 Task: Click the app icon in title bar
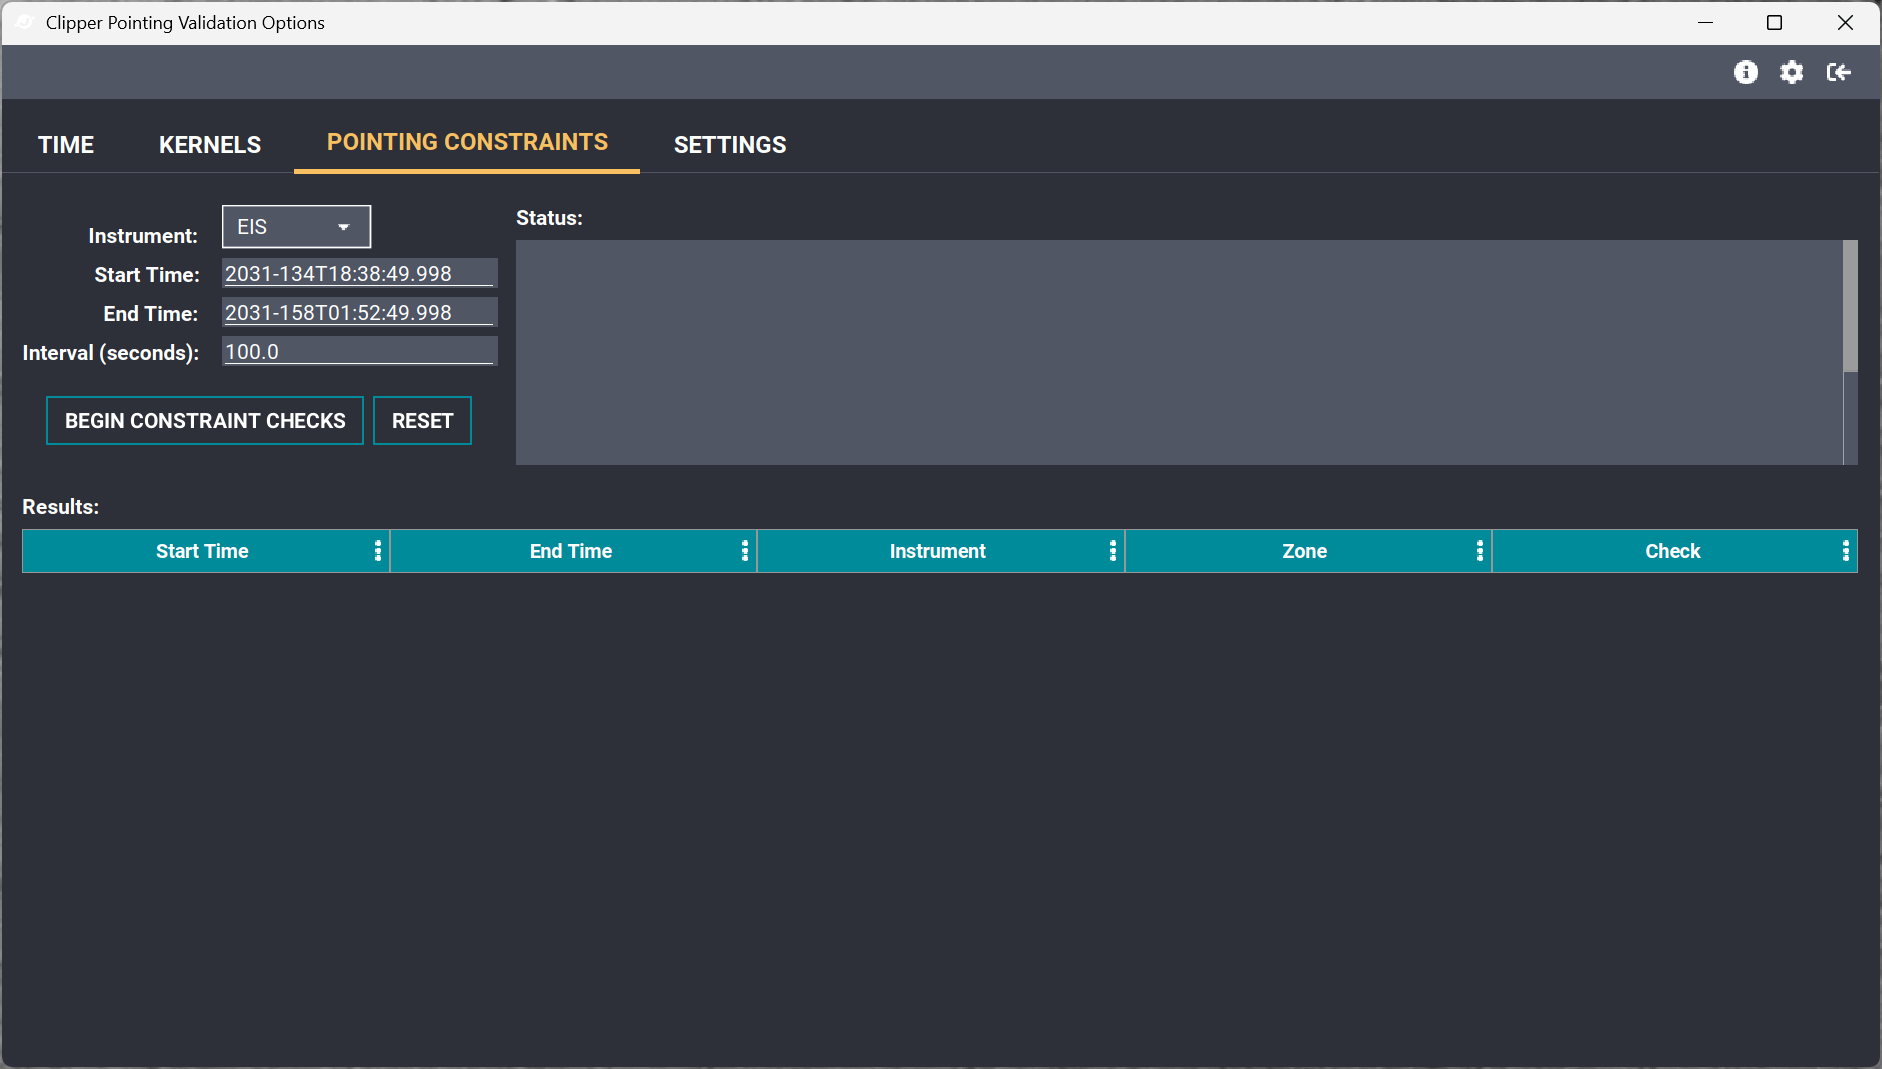(25, 22)
